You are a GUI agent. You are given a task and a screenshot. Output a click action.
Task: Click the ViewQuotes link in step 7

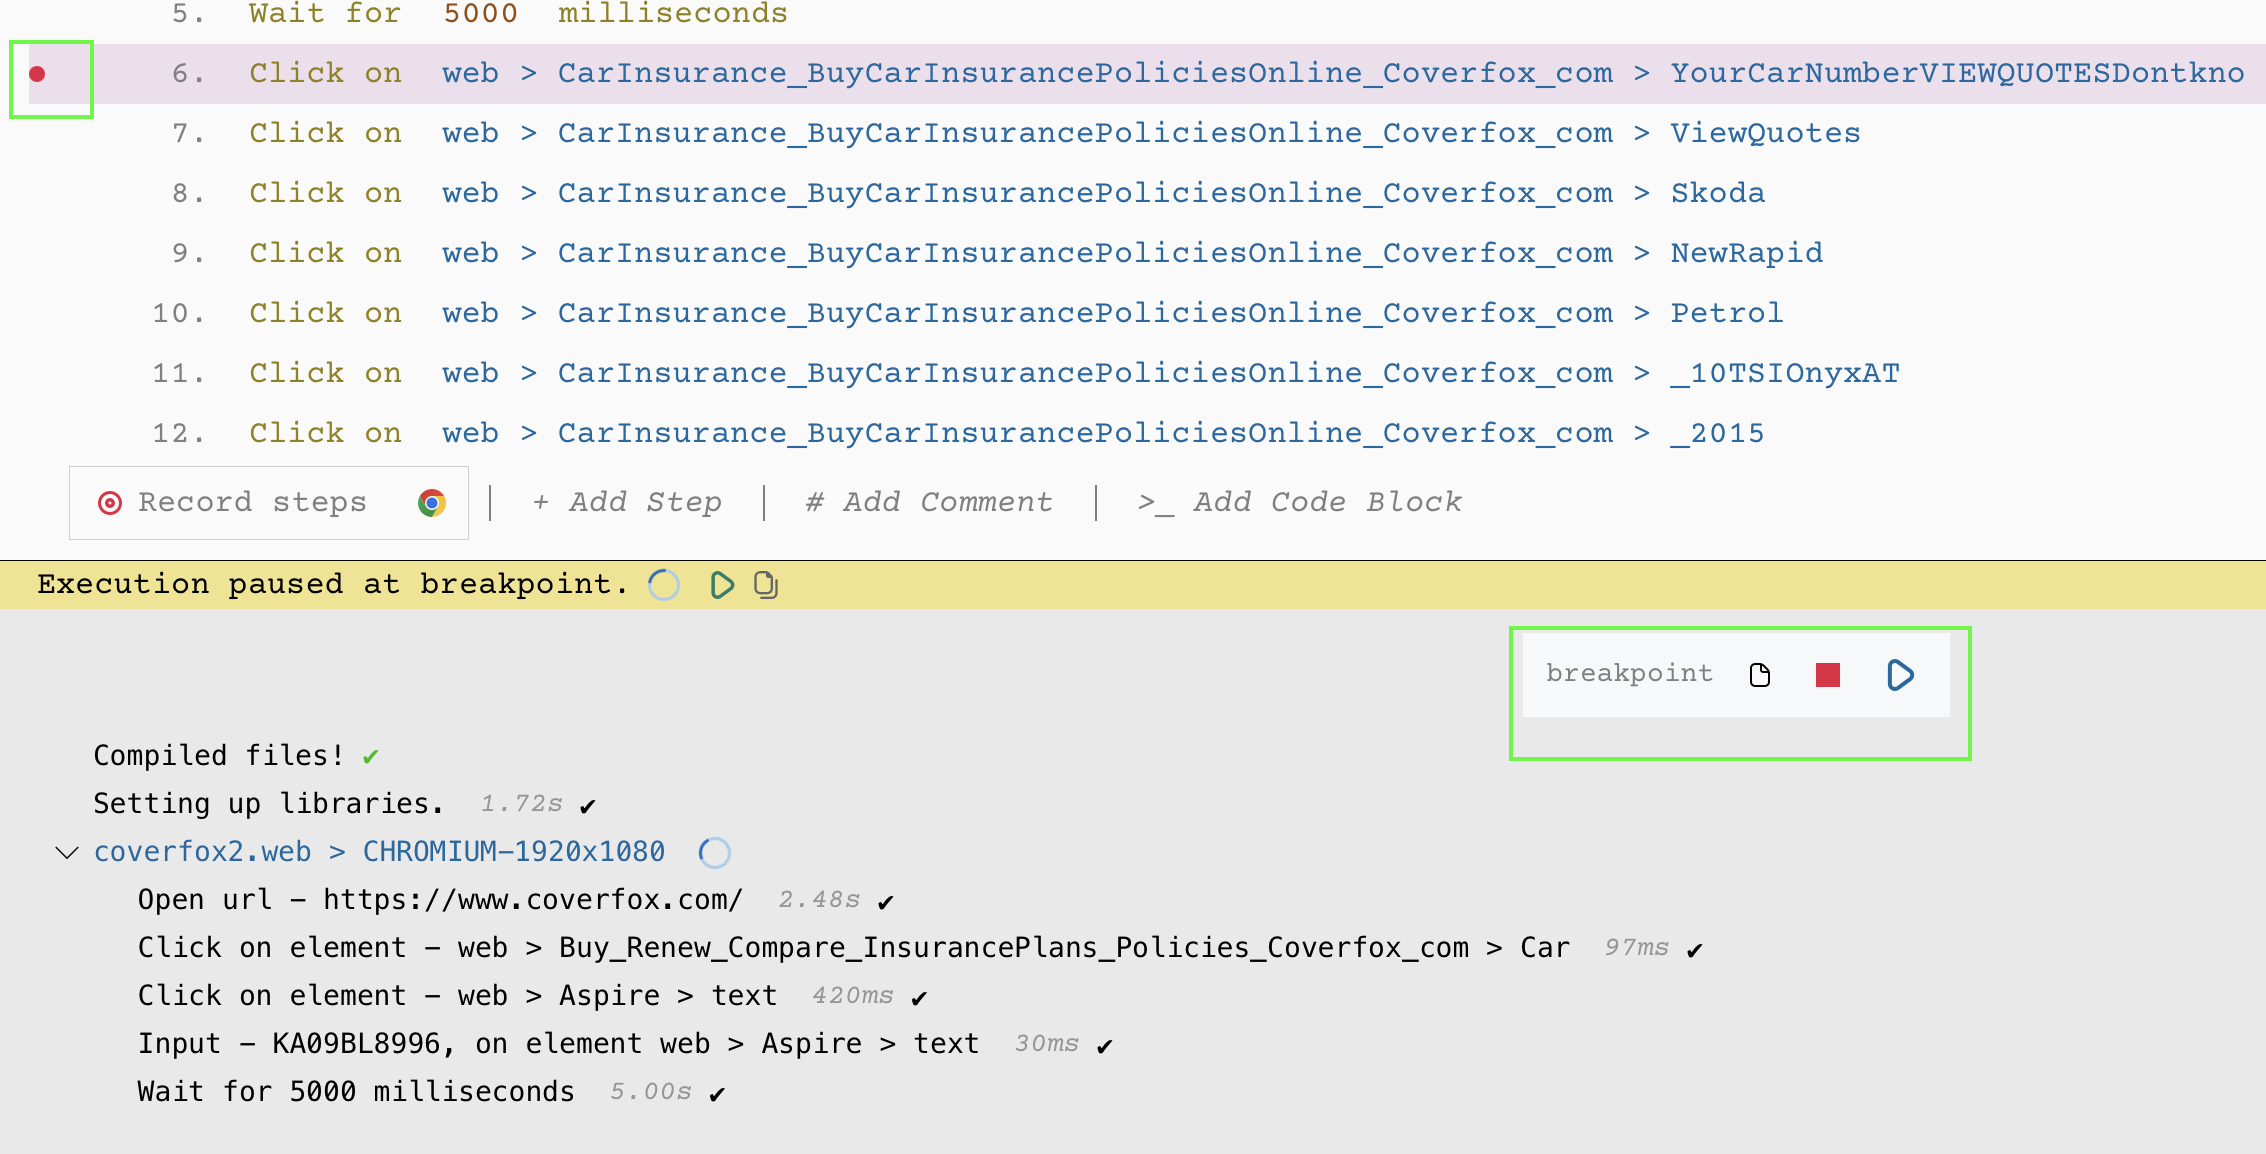1765,132
